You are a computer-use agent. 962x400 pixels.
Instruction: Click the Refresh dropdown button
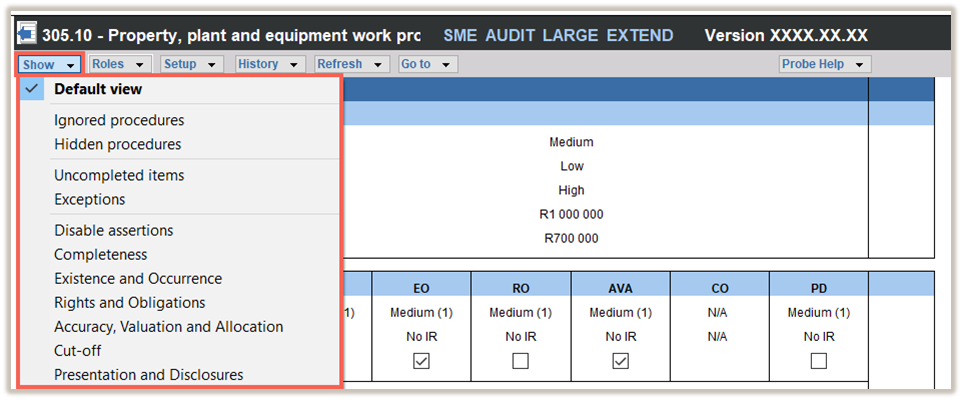(x=350, y=64)
